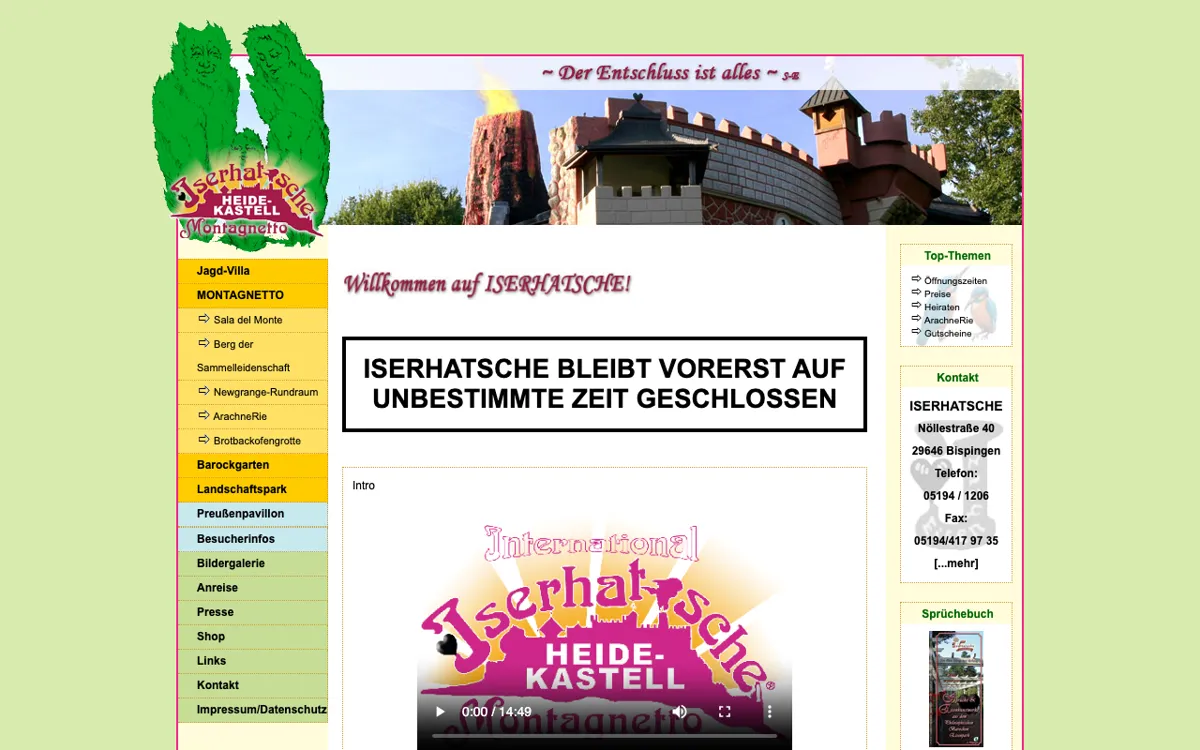Image resolution: width=1200 pixels, height=750 pixels.
Task: Select Barockgarten menu item
Action: click(x=252, y=465)
